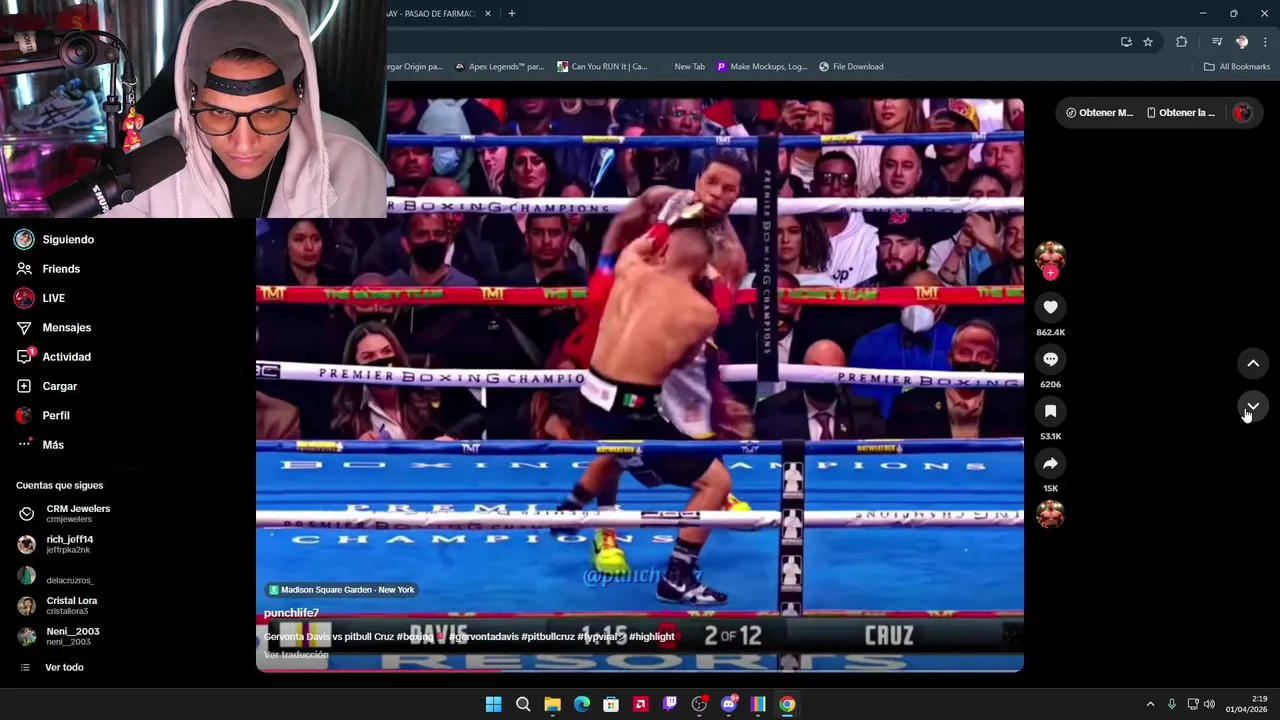1280x720 pixels.
Task: Open Make Mockups bookmark
Action: (762, 67)
